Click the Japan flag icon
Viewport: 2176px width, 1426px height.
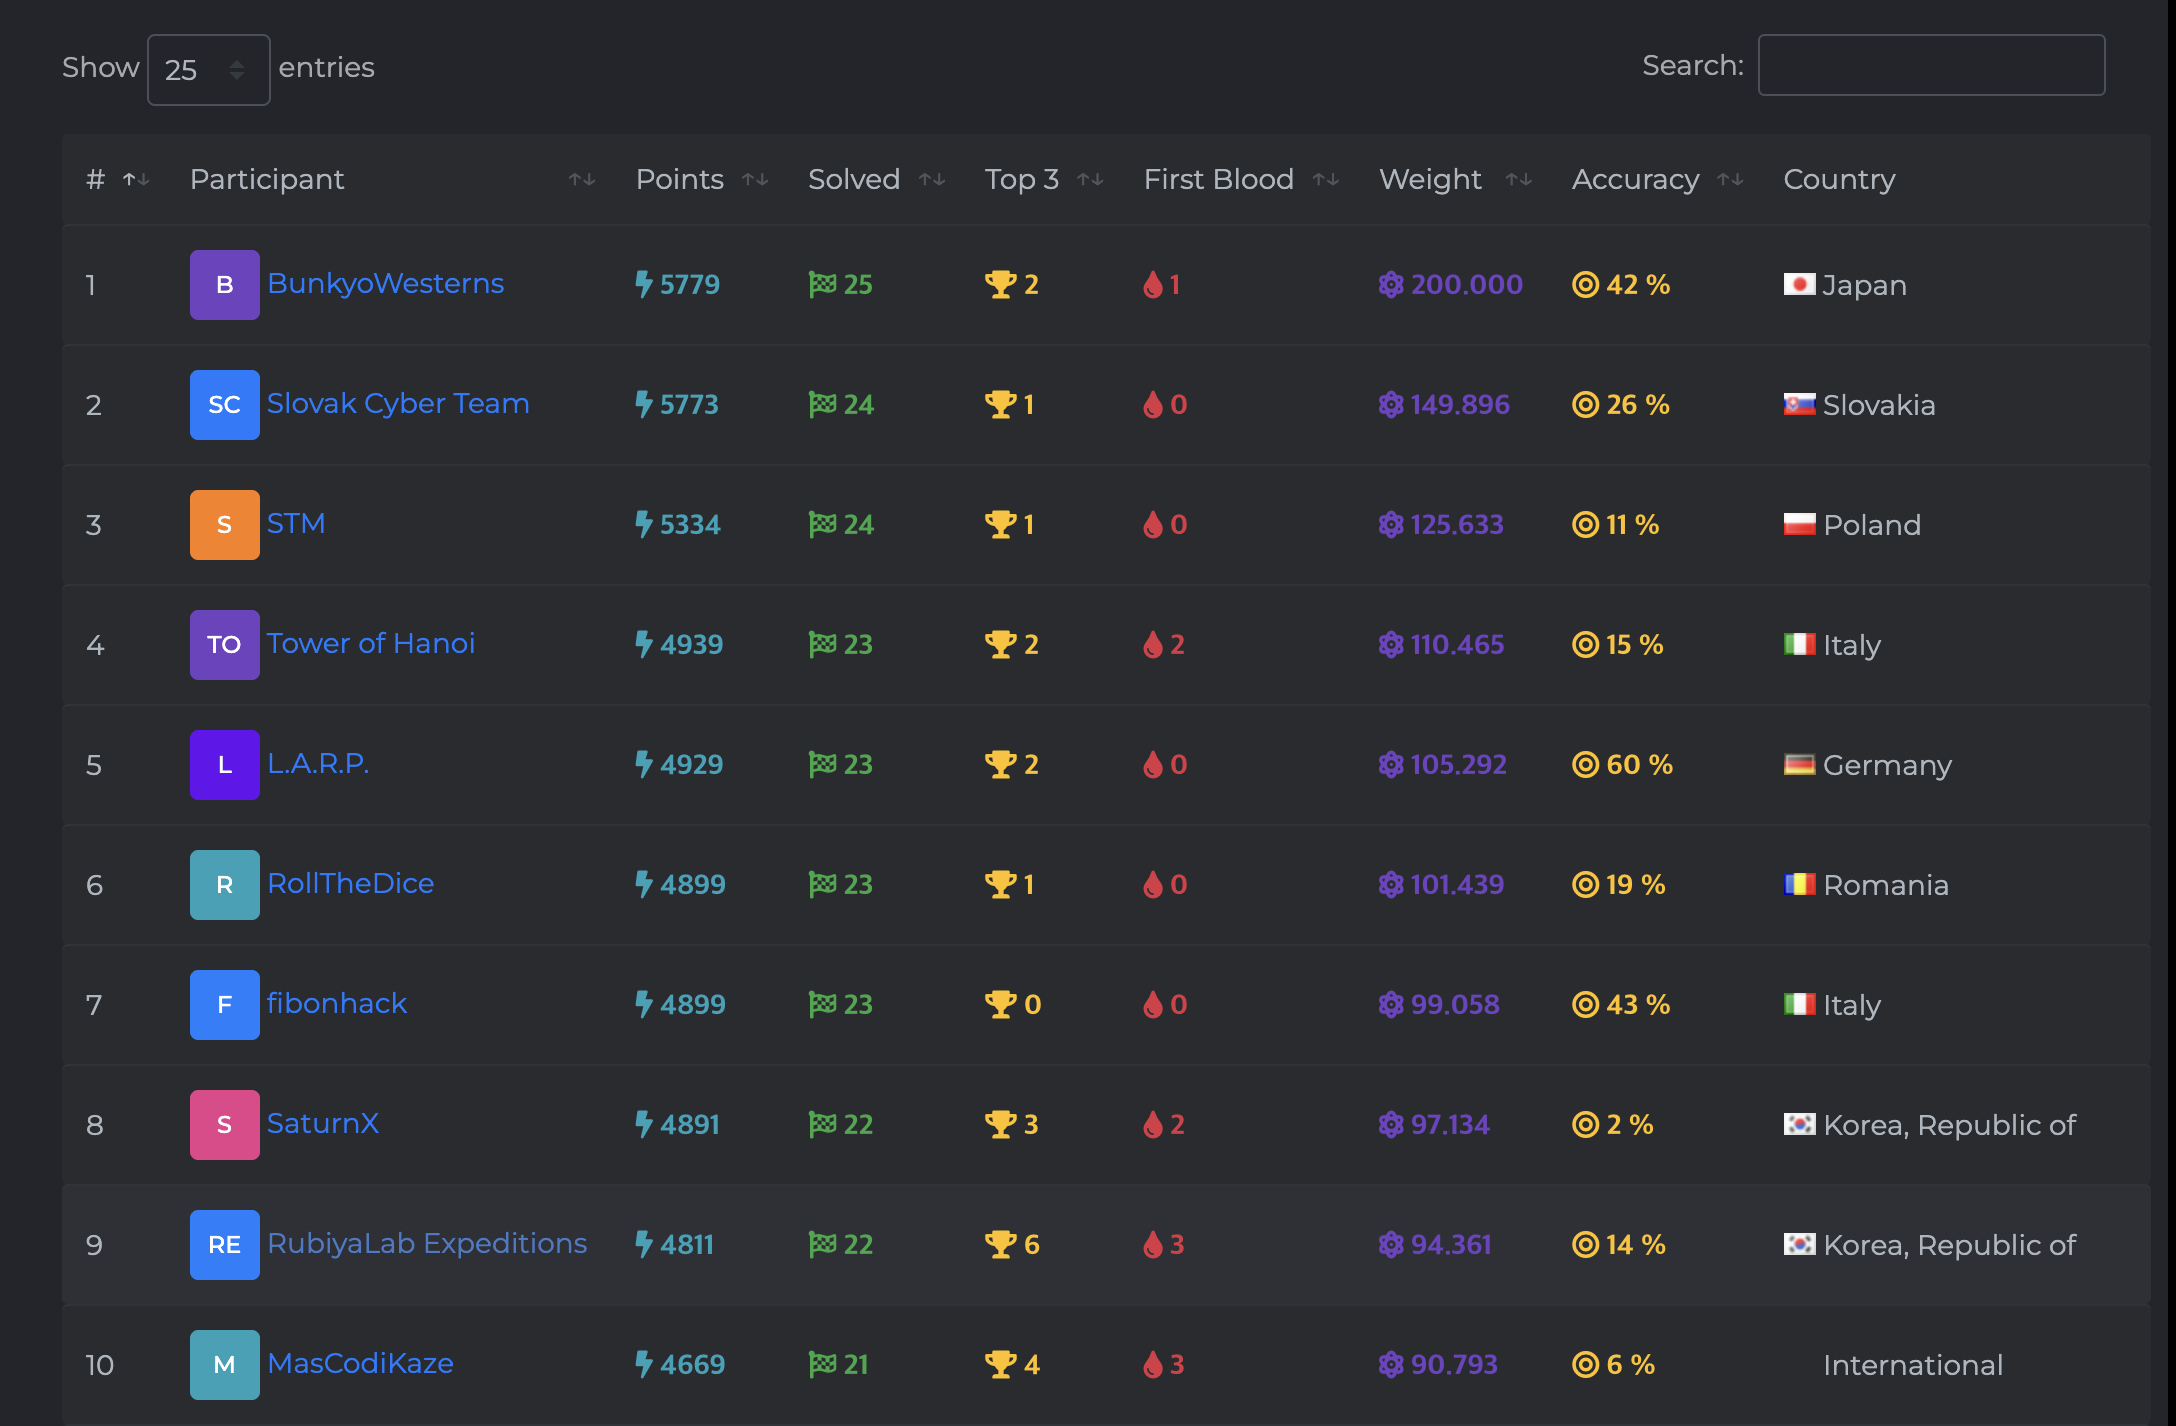tap(1799, 285)
